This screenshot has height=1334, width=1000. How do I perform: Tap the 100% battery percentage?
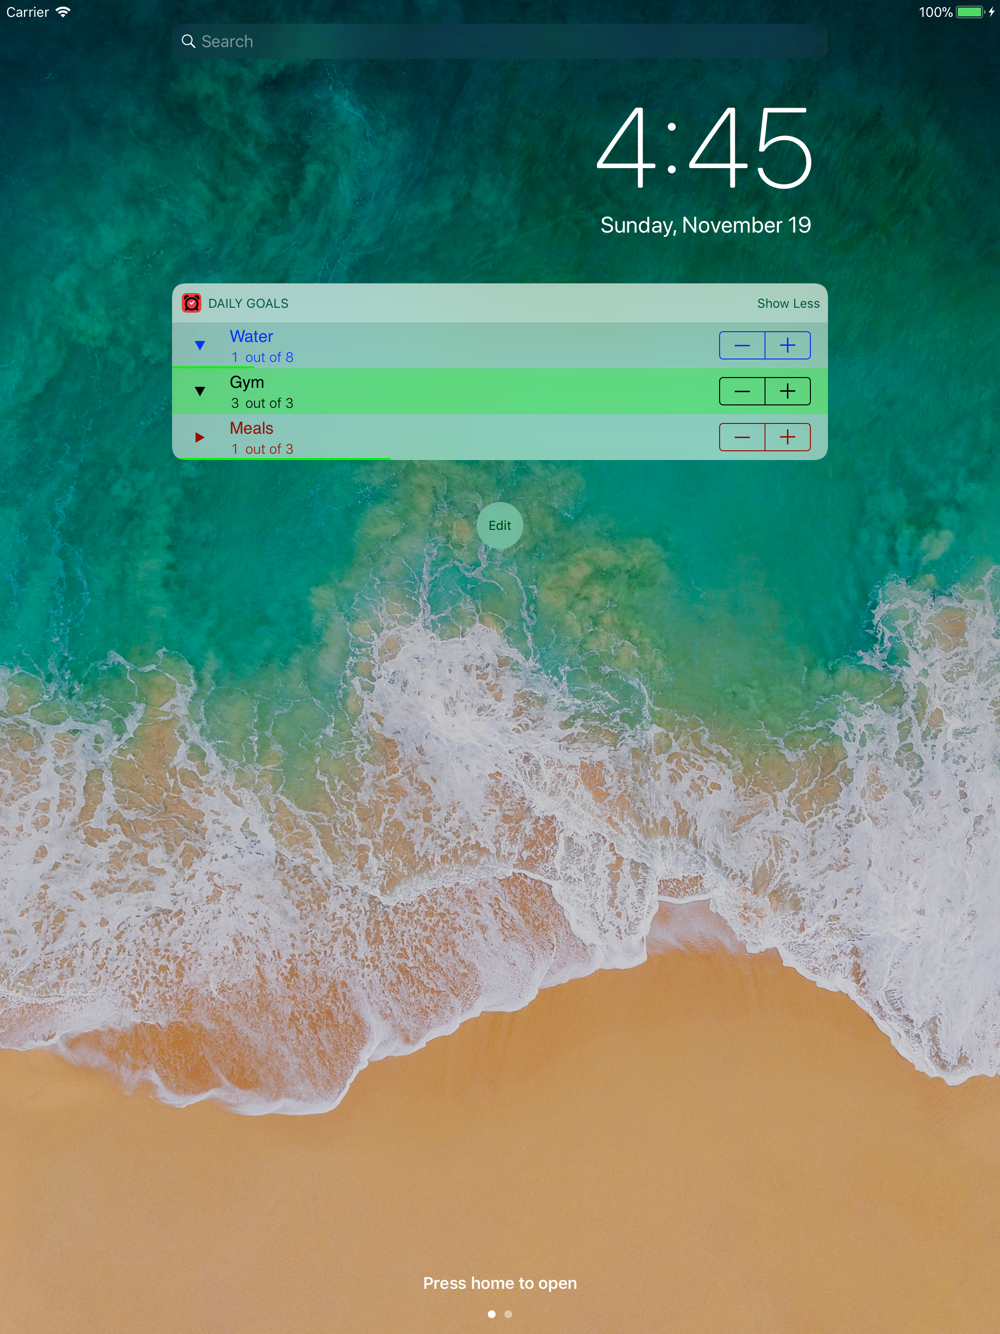(x=936, y=12)
